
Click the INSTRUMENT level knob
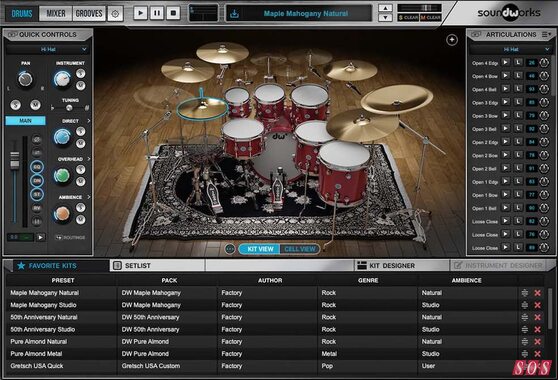click(x=62, y=79)
